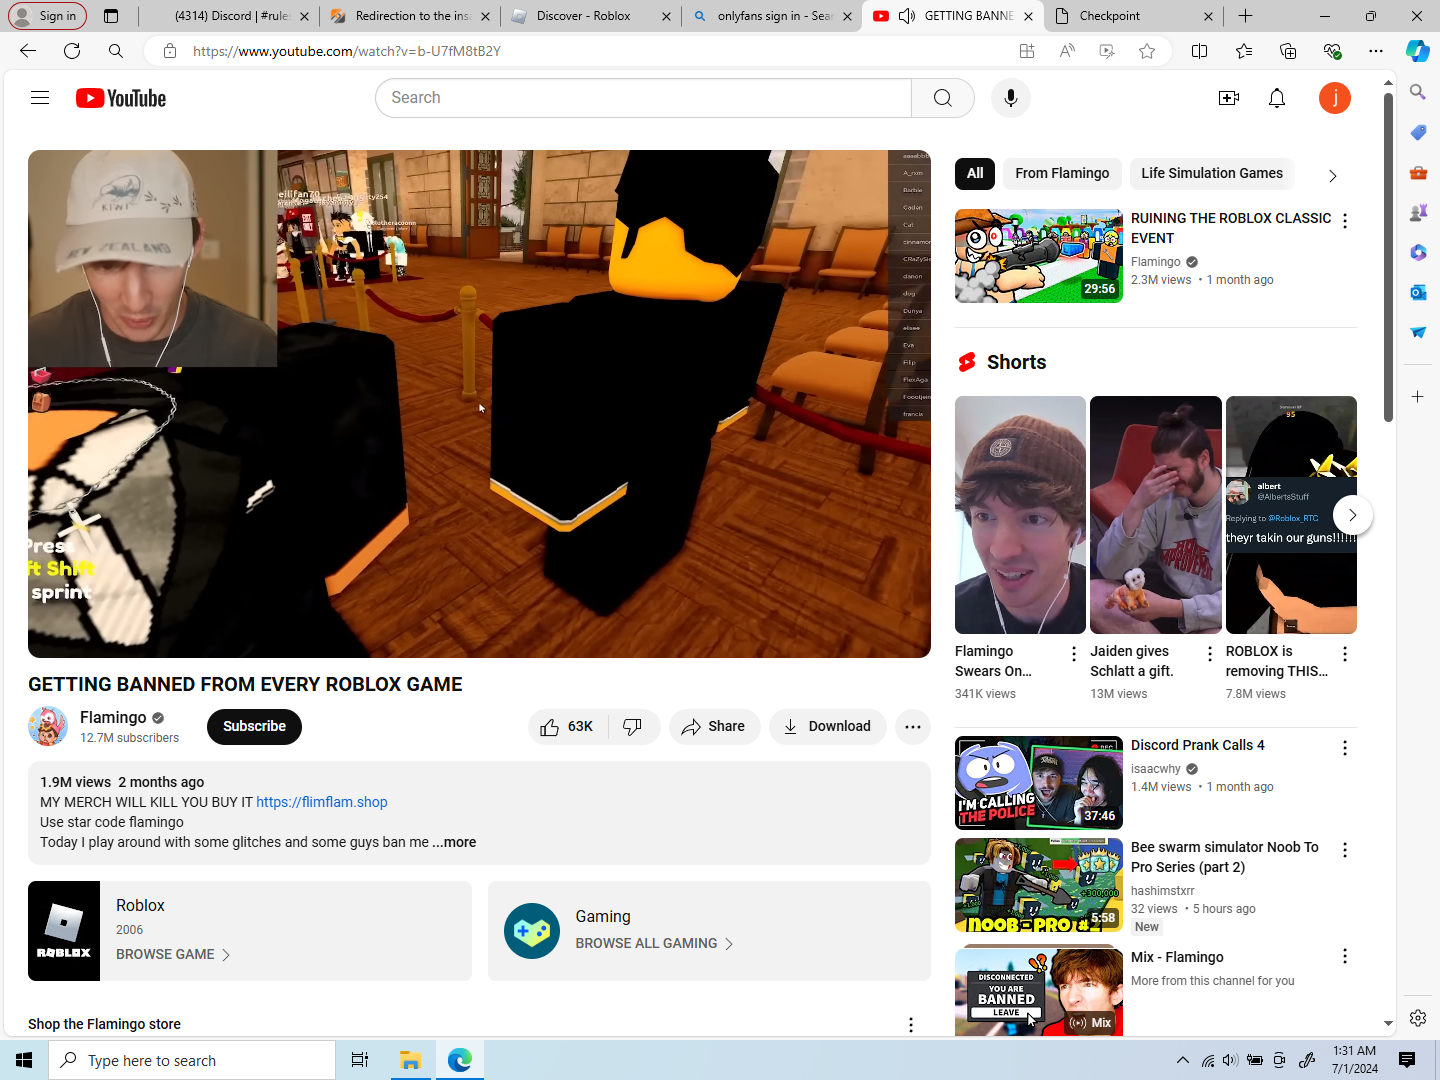Open the account avatar menu

(1335, 98)
